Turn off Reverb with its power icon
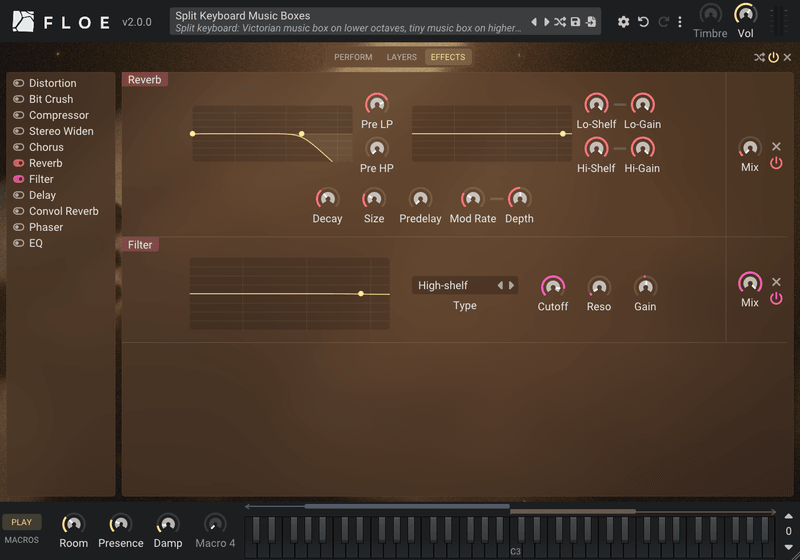Viewport: 800px width, 560px height. 776,163
